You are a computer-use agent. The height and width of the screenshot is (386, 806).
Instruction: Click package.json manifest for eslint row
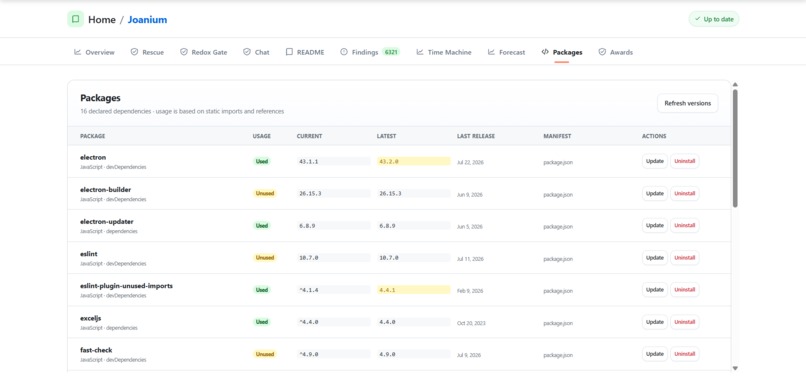(558, 259)
